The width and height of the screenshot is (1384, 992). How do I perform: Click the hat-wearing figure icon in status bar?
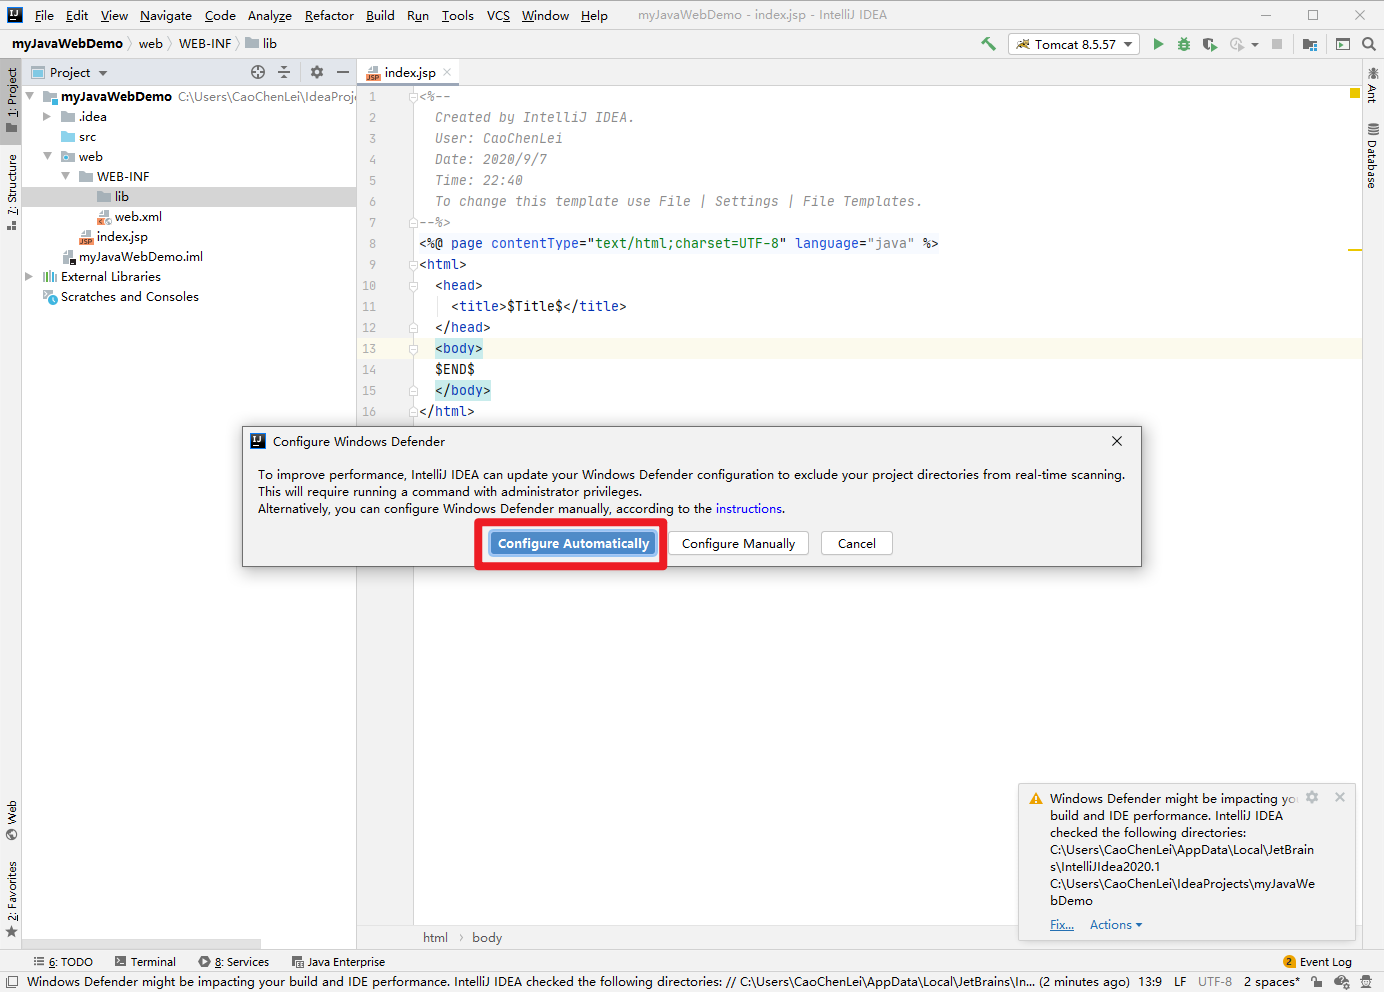coord(1366,982)
